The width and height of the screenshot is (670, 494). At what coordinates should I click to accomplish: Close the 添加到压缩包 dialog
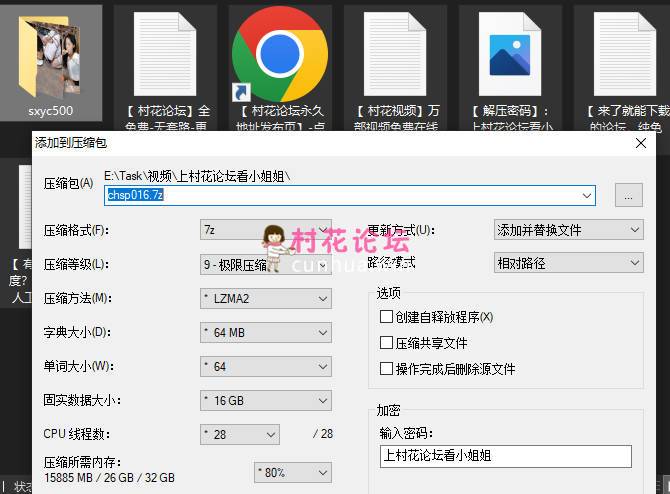640,143
